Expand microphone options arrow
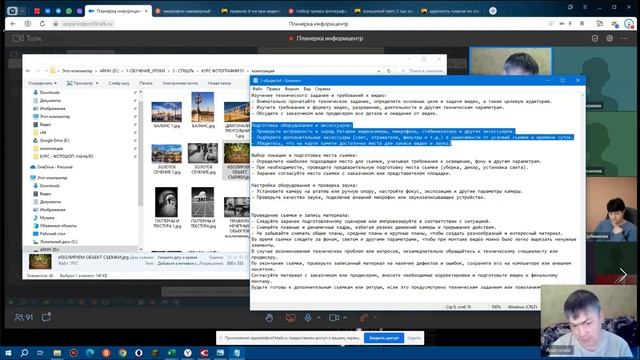Image resolution: width=640 pixels, height=360 pixels. pos(319,318)
